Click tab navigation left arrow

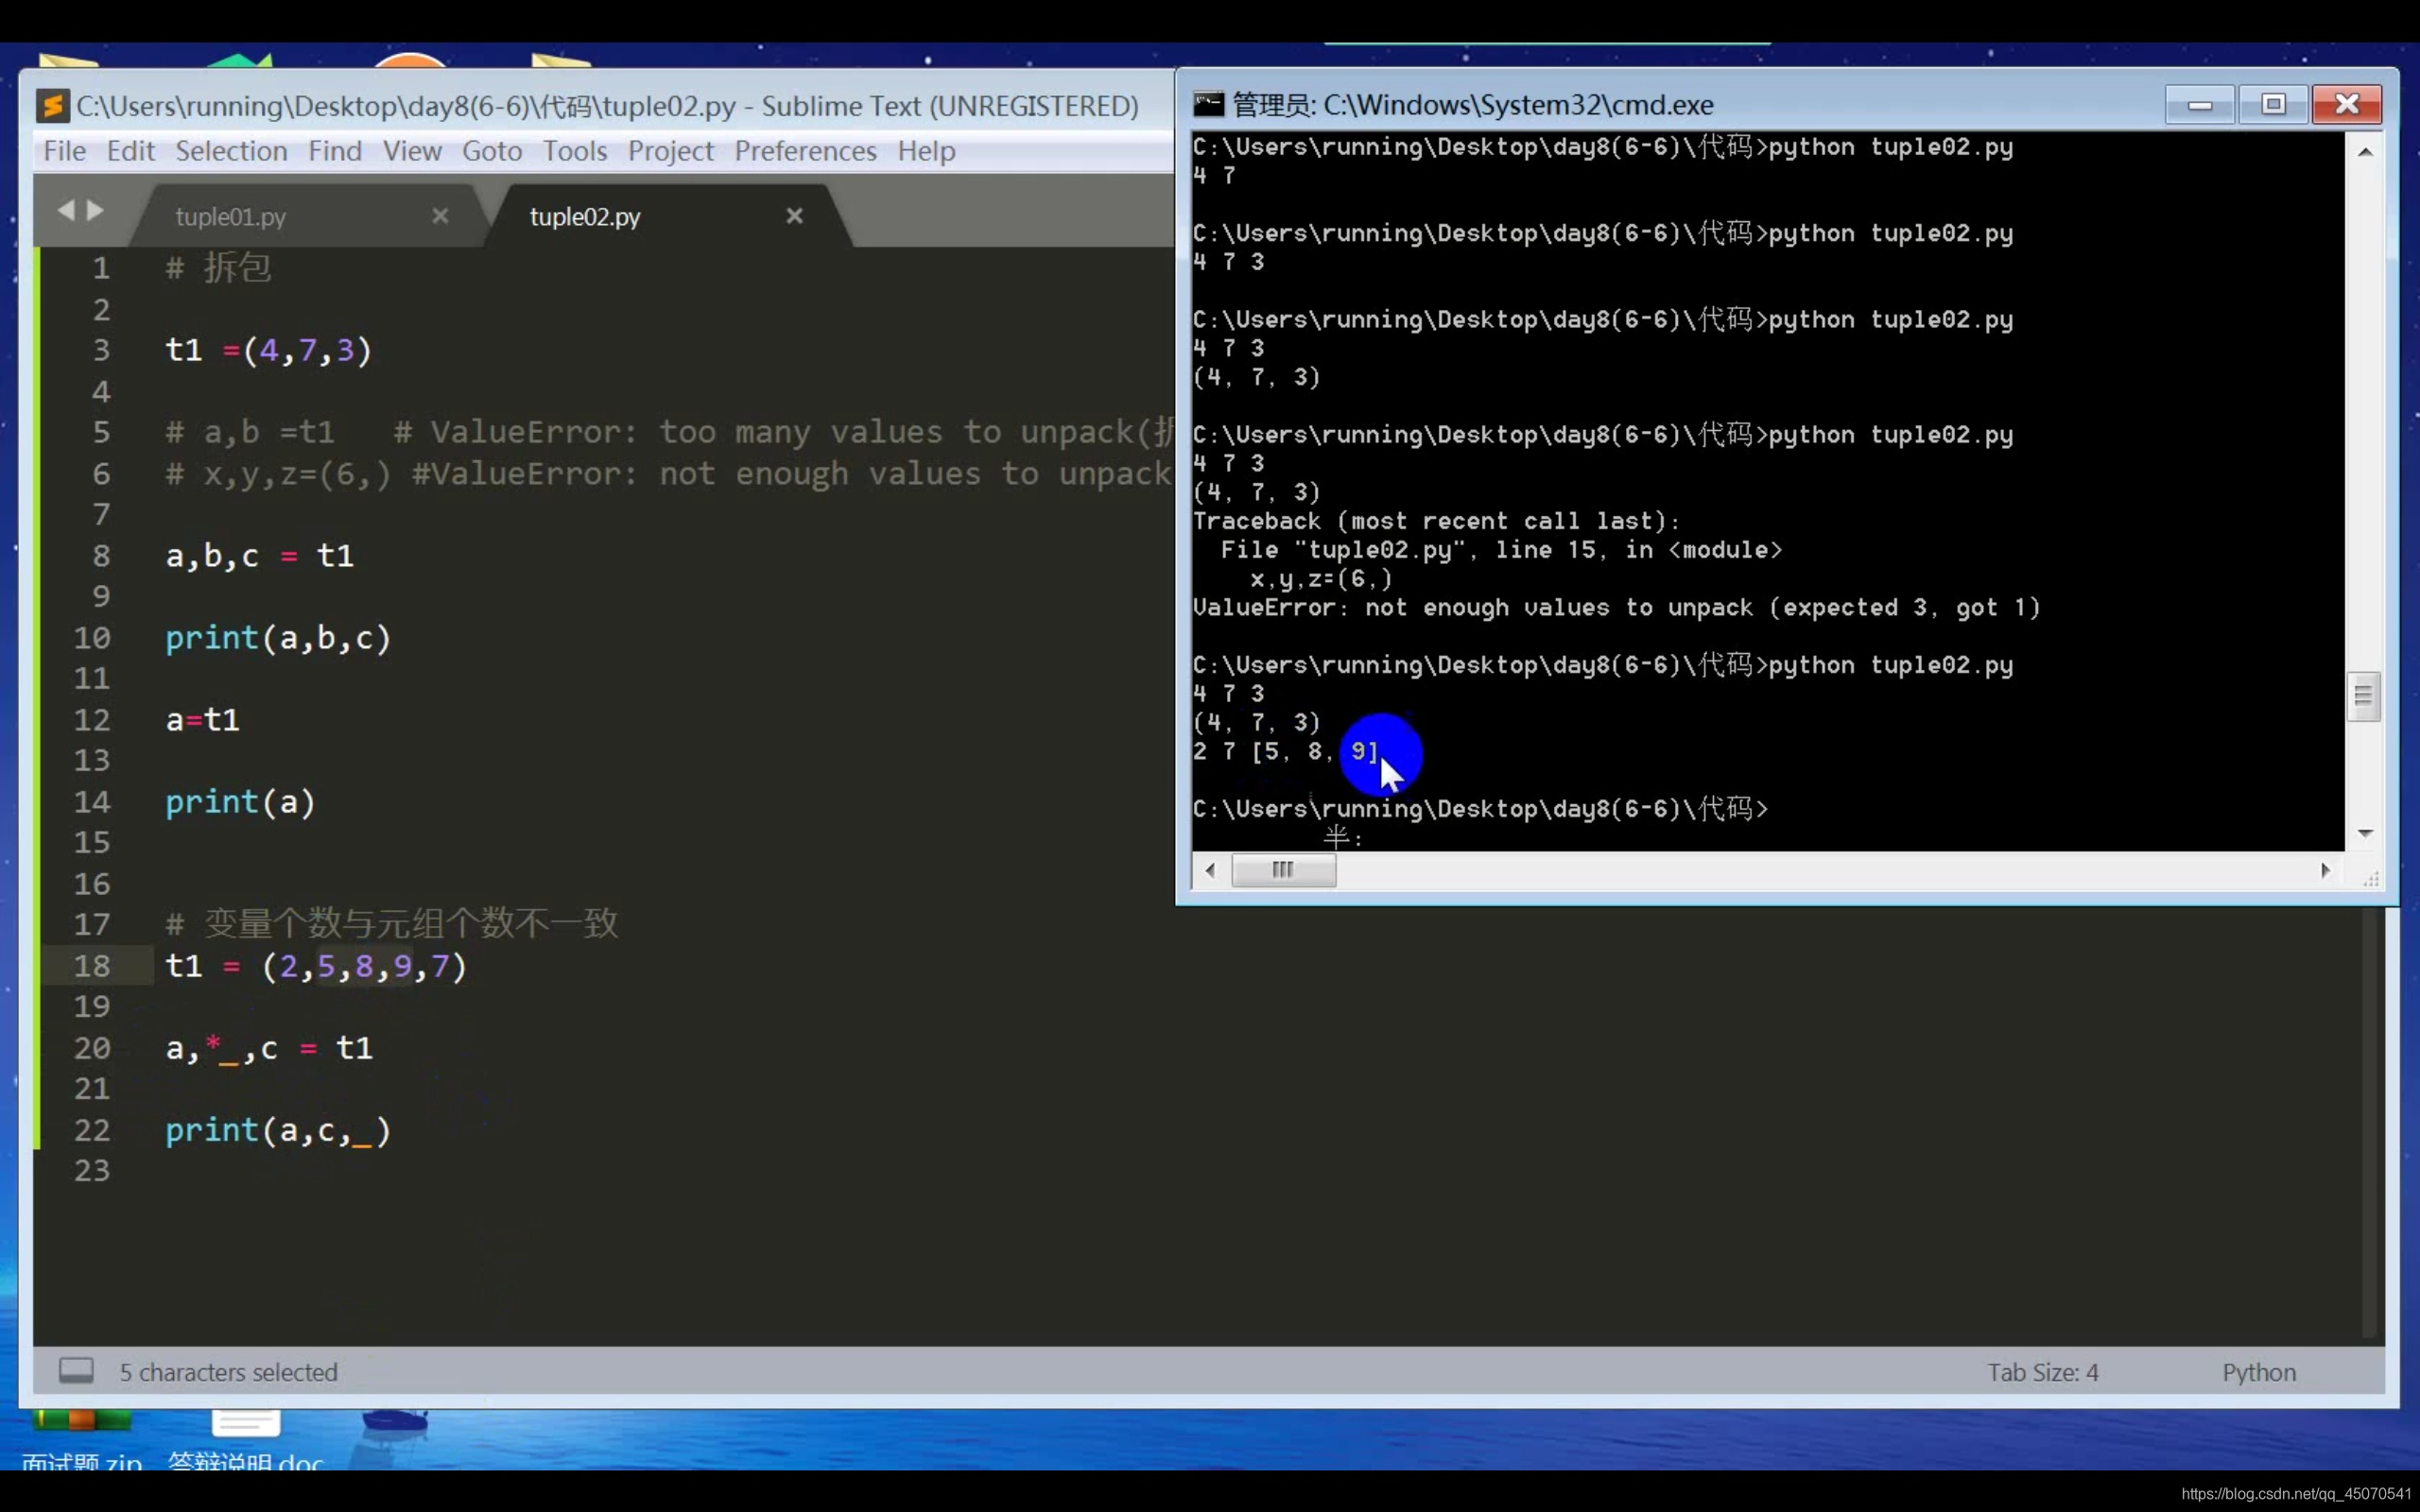(66, 210)
